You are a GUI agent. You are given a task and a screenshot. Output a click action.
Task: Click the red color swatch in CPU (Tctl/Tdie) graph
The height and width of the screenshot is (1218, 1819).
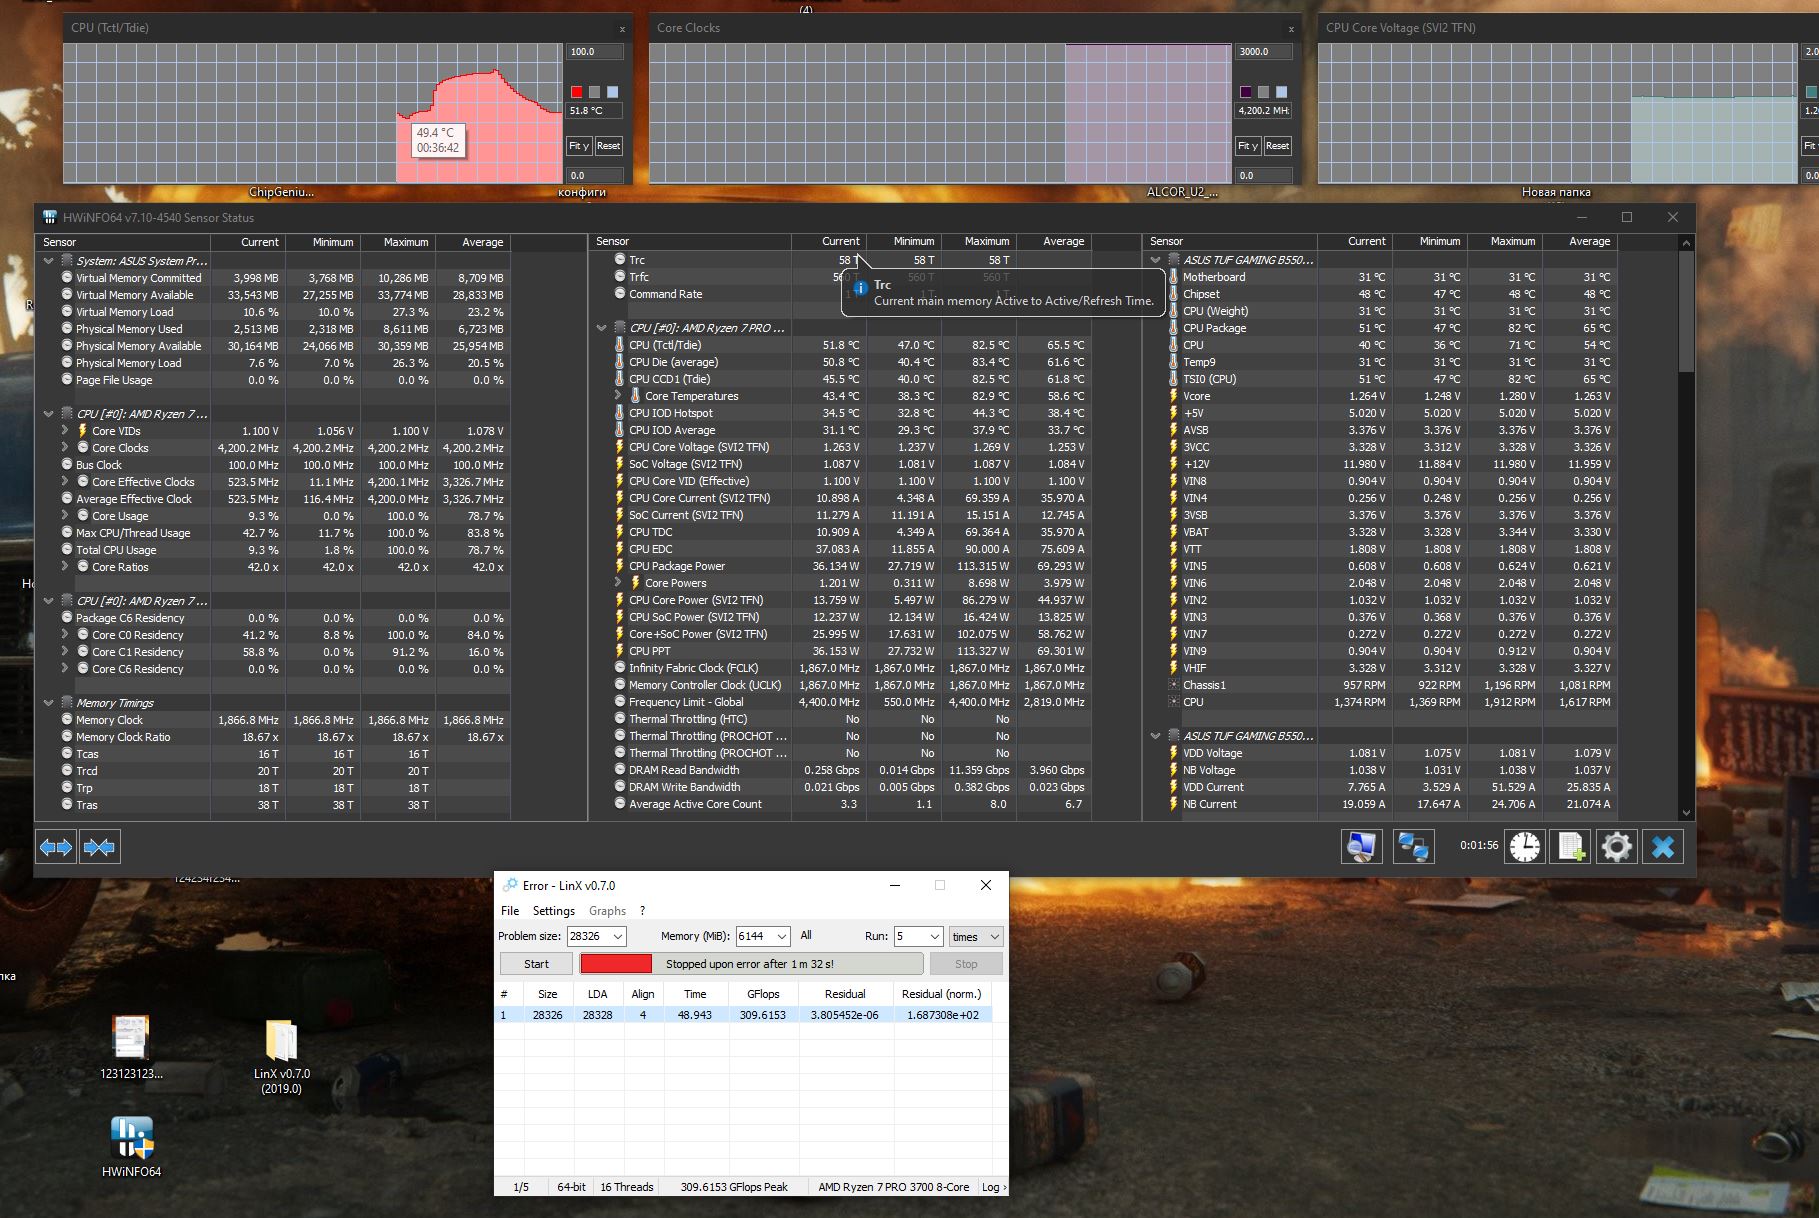(576, 92)
